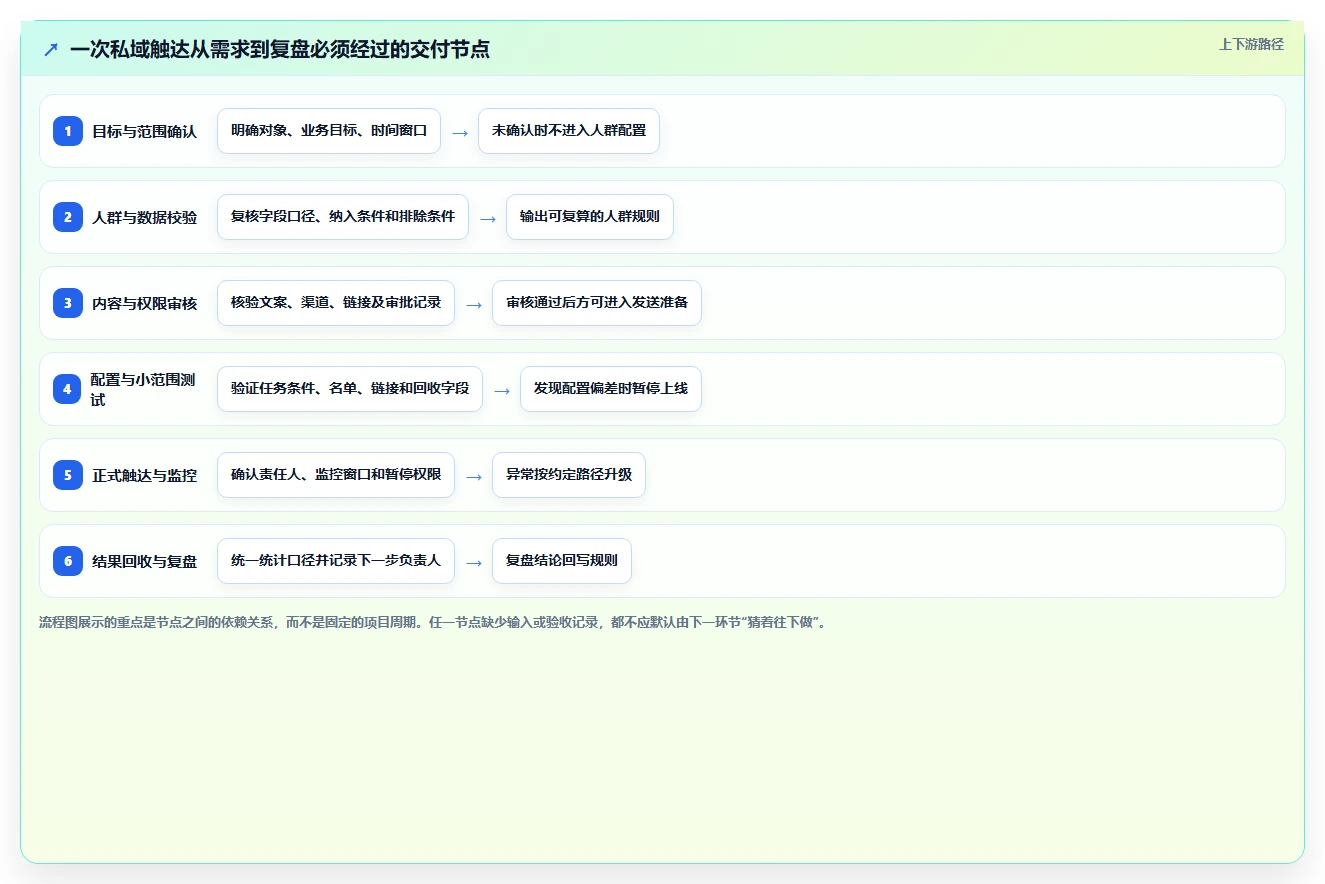This screenshot has height=884, width=1325.
Task: Click the arrow before 审核通过后方可进入发送准备
Action: pyautogui.click(x=474, y=304)
